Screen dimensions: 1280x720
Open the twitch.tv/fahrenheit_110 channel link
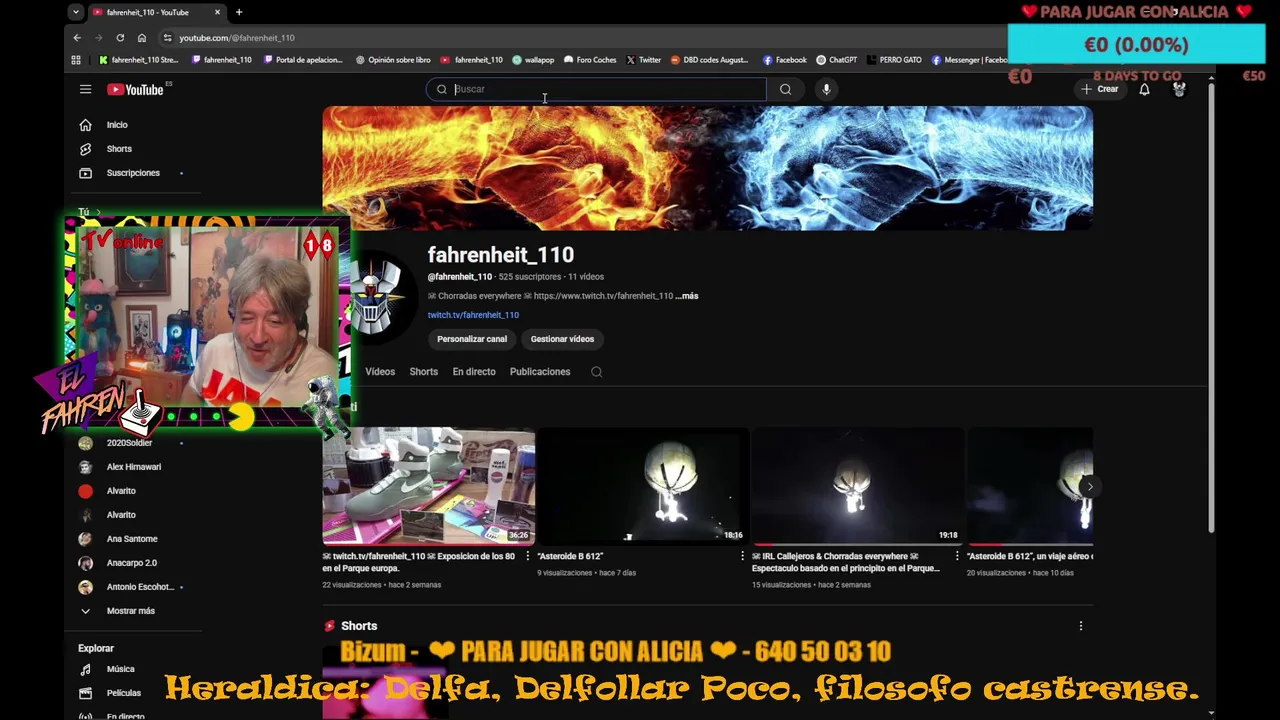click(473, 315)
